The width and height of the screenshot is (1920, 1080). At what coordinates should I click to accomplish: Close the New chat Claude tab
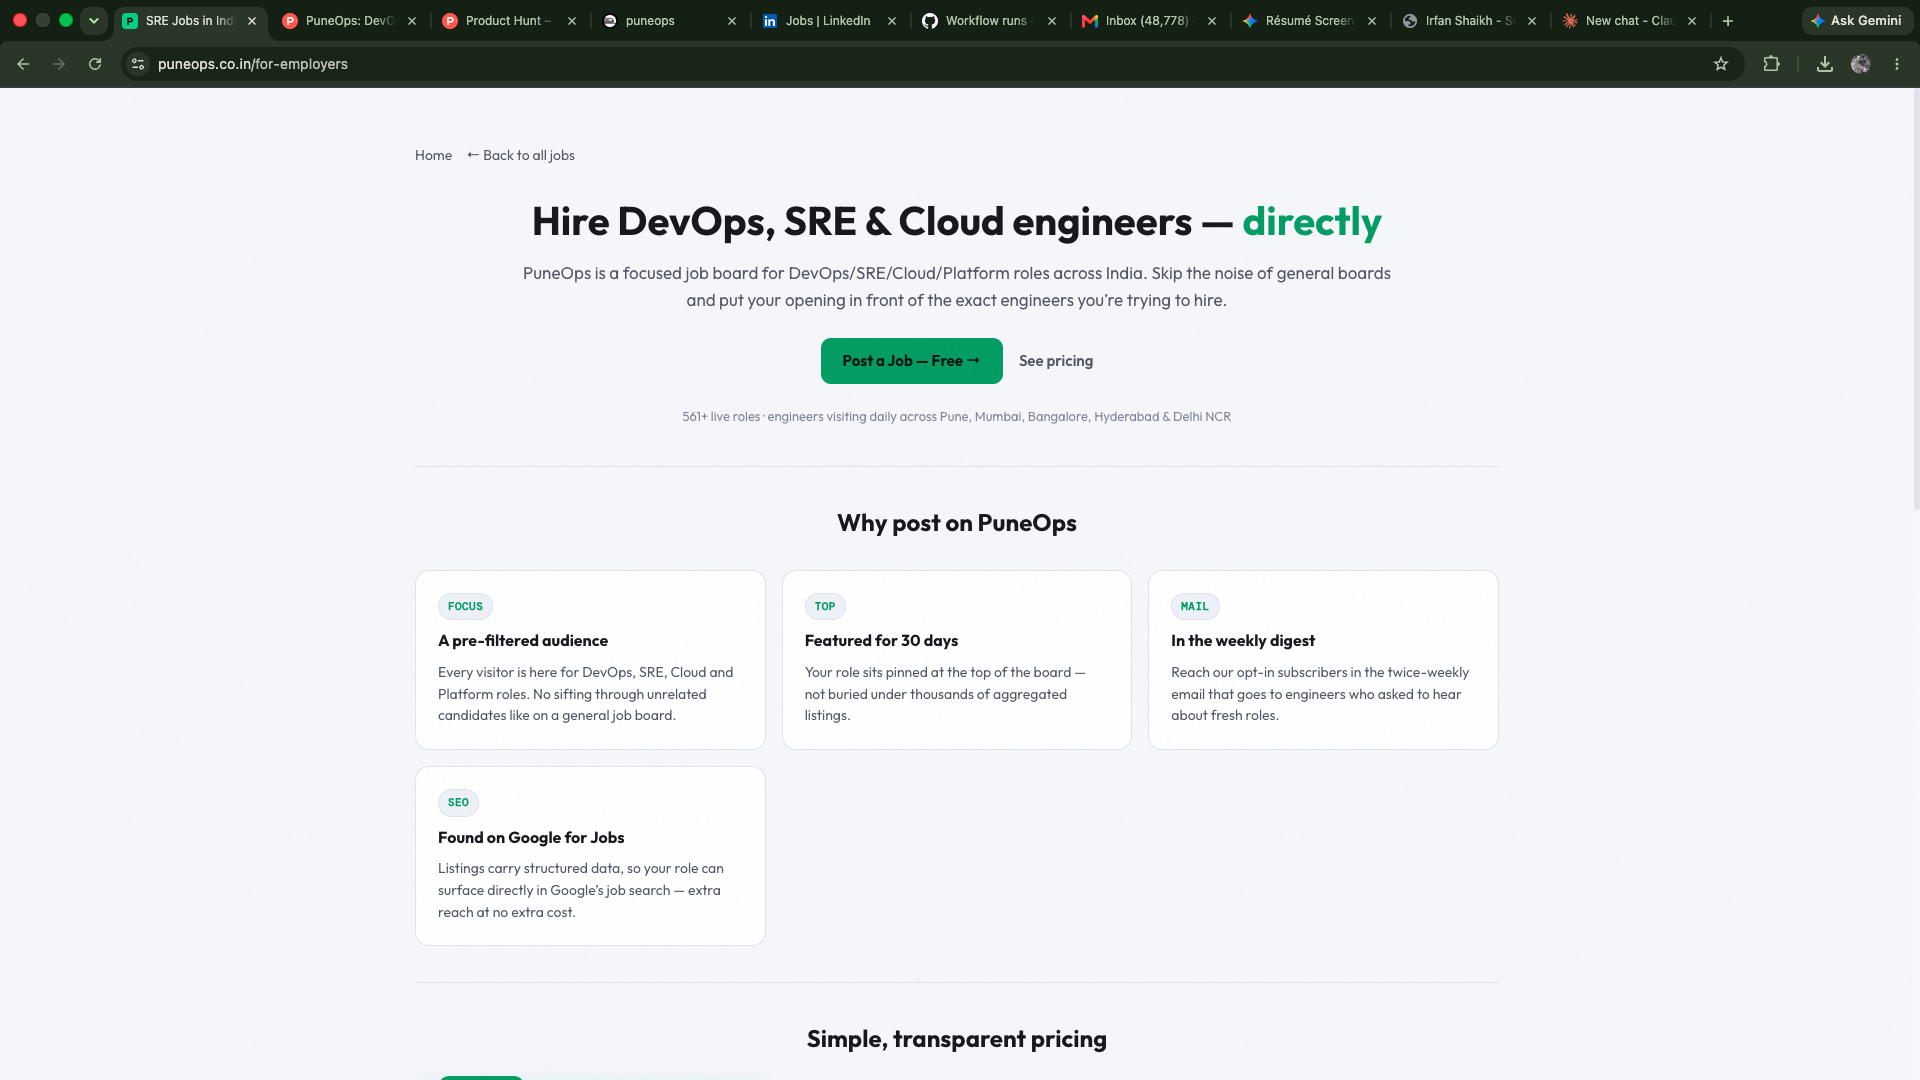[1692, 21]
